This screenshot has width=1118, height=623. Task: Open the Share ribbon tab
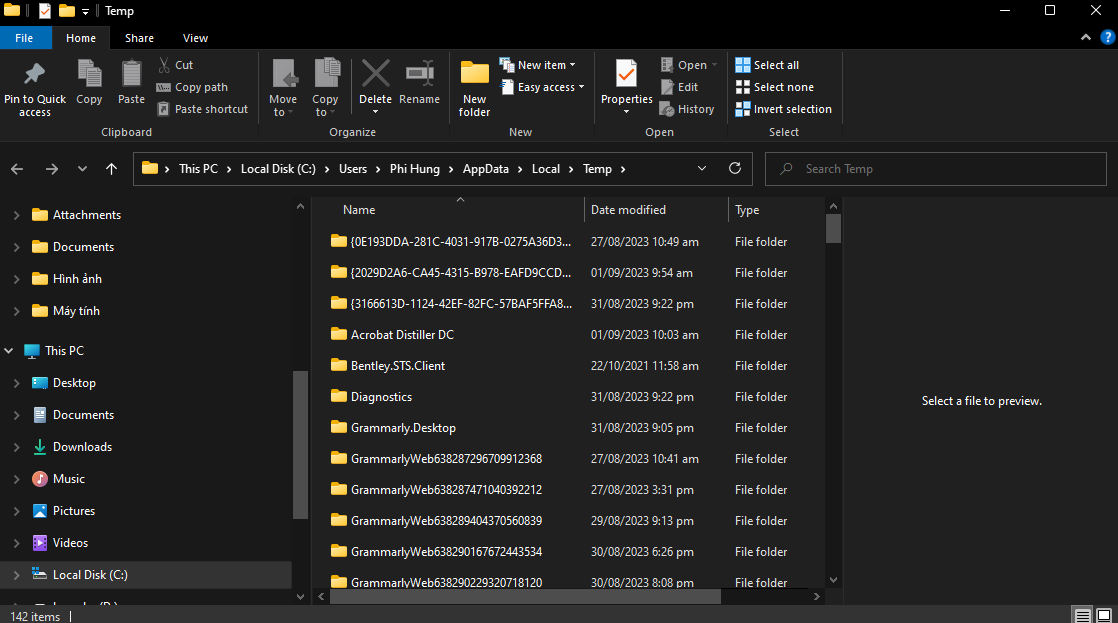click(139, 37)
